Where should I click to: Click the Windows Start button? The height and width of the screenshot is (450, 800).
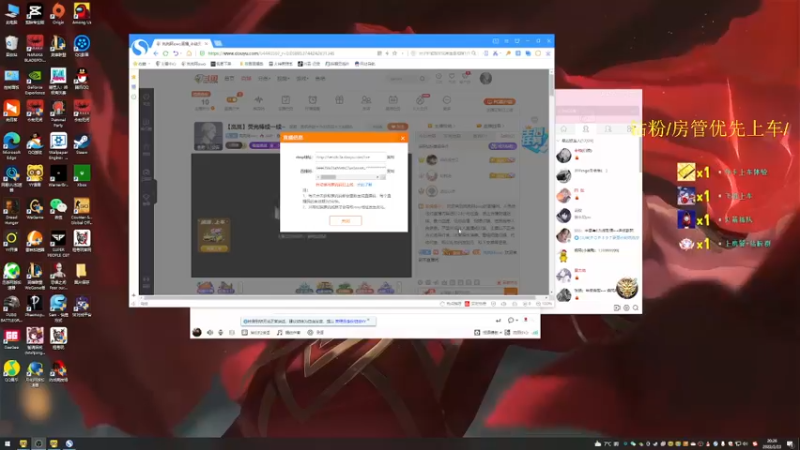point(7,444)
